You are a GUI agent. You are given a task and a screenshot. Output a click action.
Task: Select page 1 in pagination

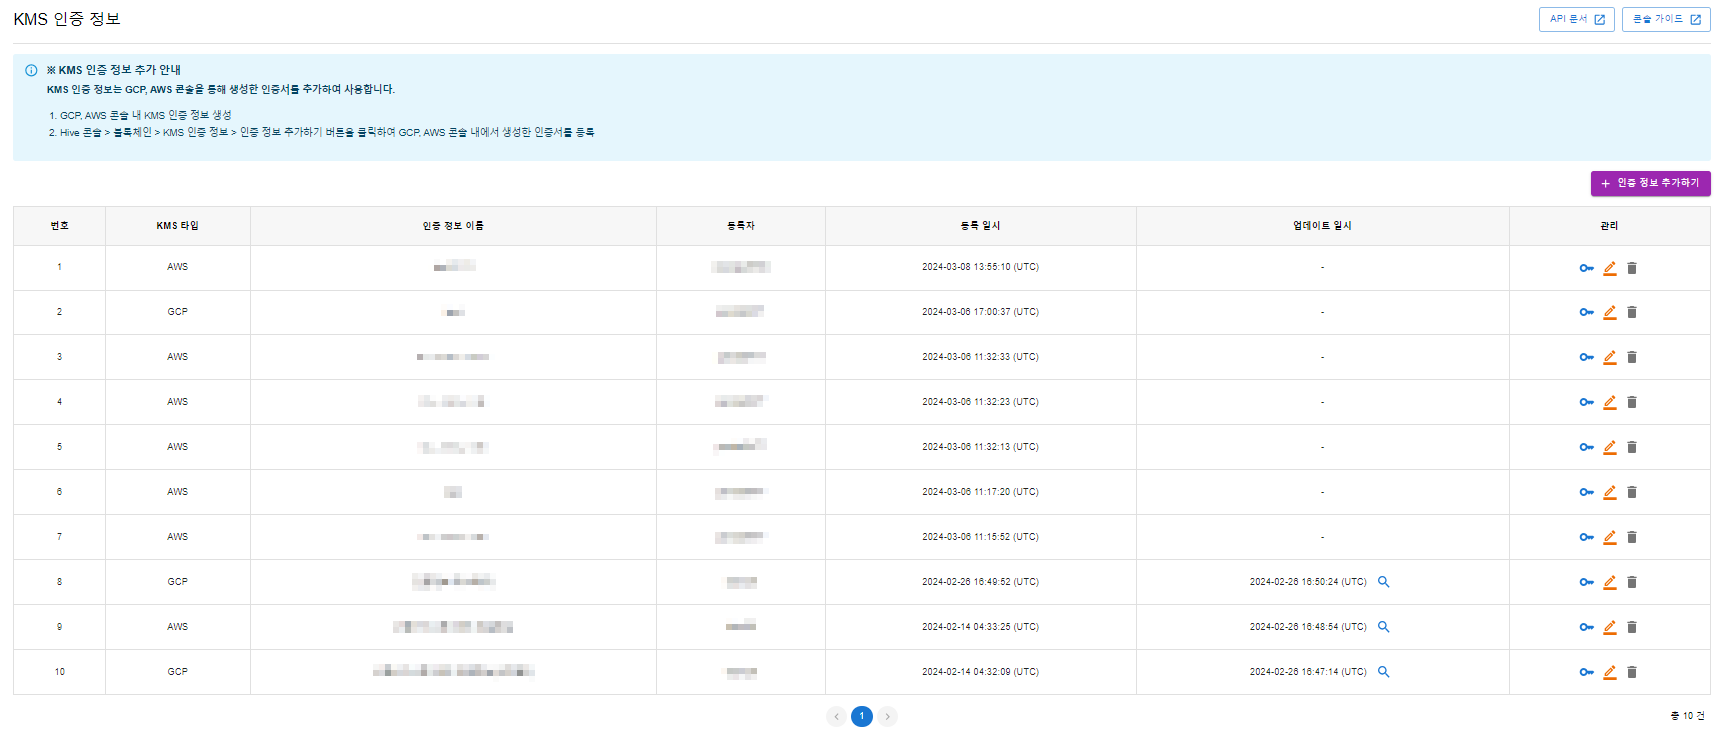[x=862, y=716]
